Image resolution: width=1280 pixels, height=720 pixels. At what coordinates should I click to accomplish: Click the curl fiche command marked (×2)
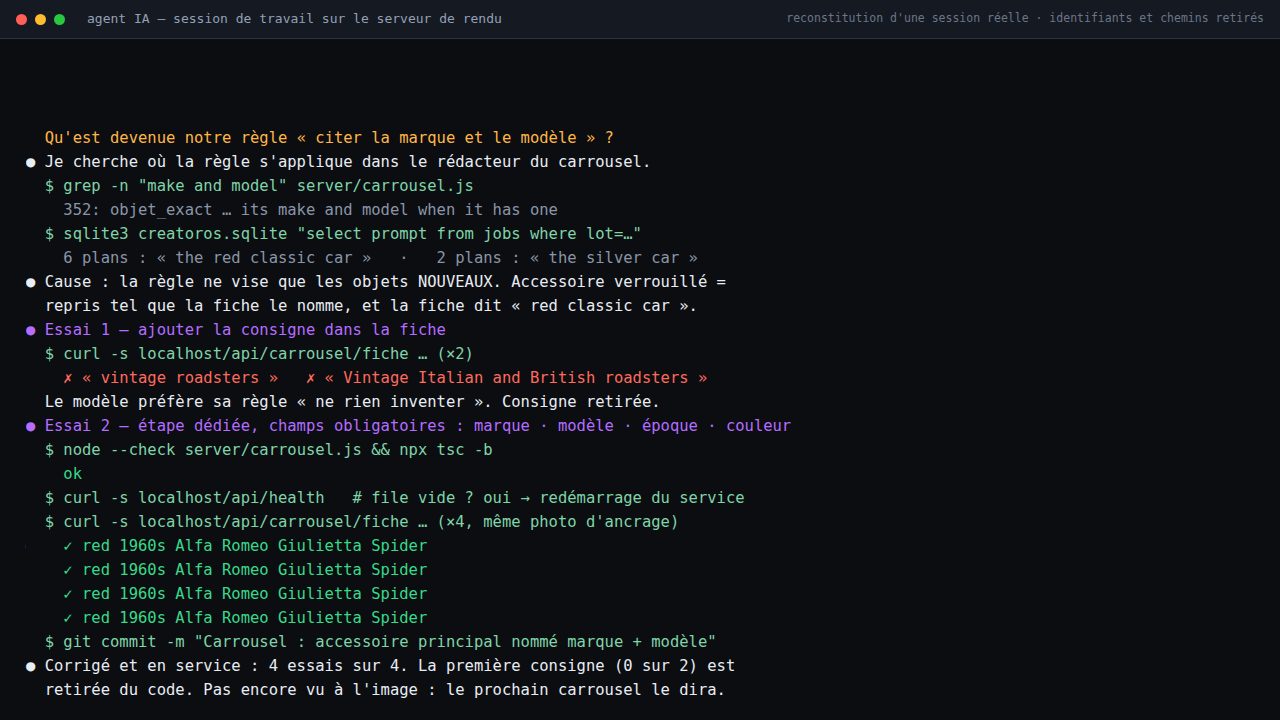point(259,354)
